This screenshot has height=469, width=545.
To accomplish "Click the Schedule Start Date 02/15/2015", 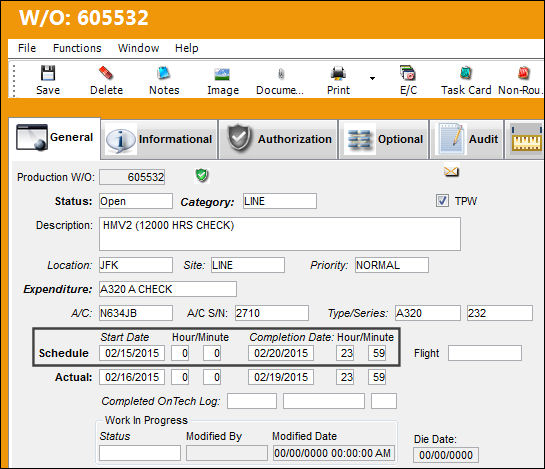I will 132,353.
